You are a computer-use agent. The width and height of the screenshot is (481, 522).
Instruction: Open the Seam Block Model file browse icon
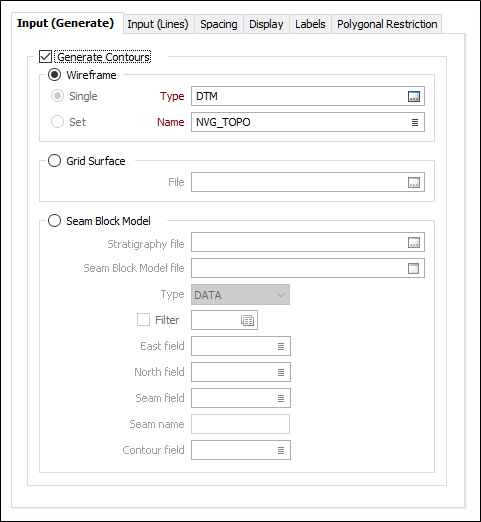pos(414,268)
